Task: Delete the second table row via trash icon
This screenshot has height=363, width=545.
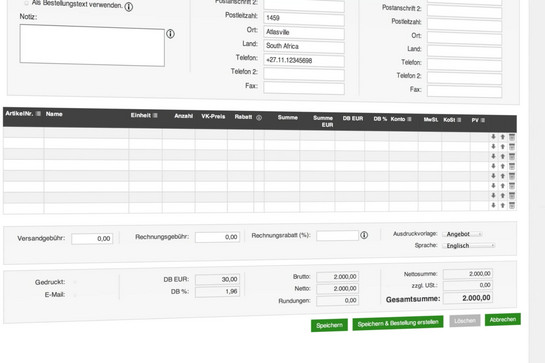Action: [512, 147]
